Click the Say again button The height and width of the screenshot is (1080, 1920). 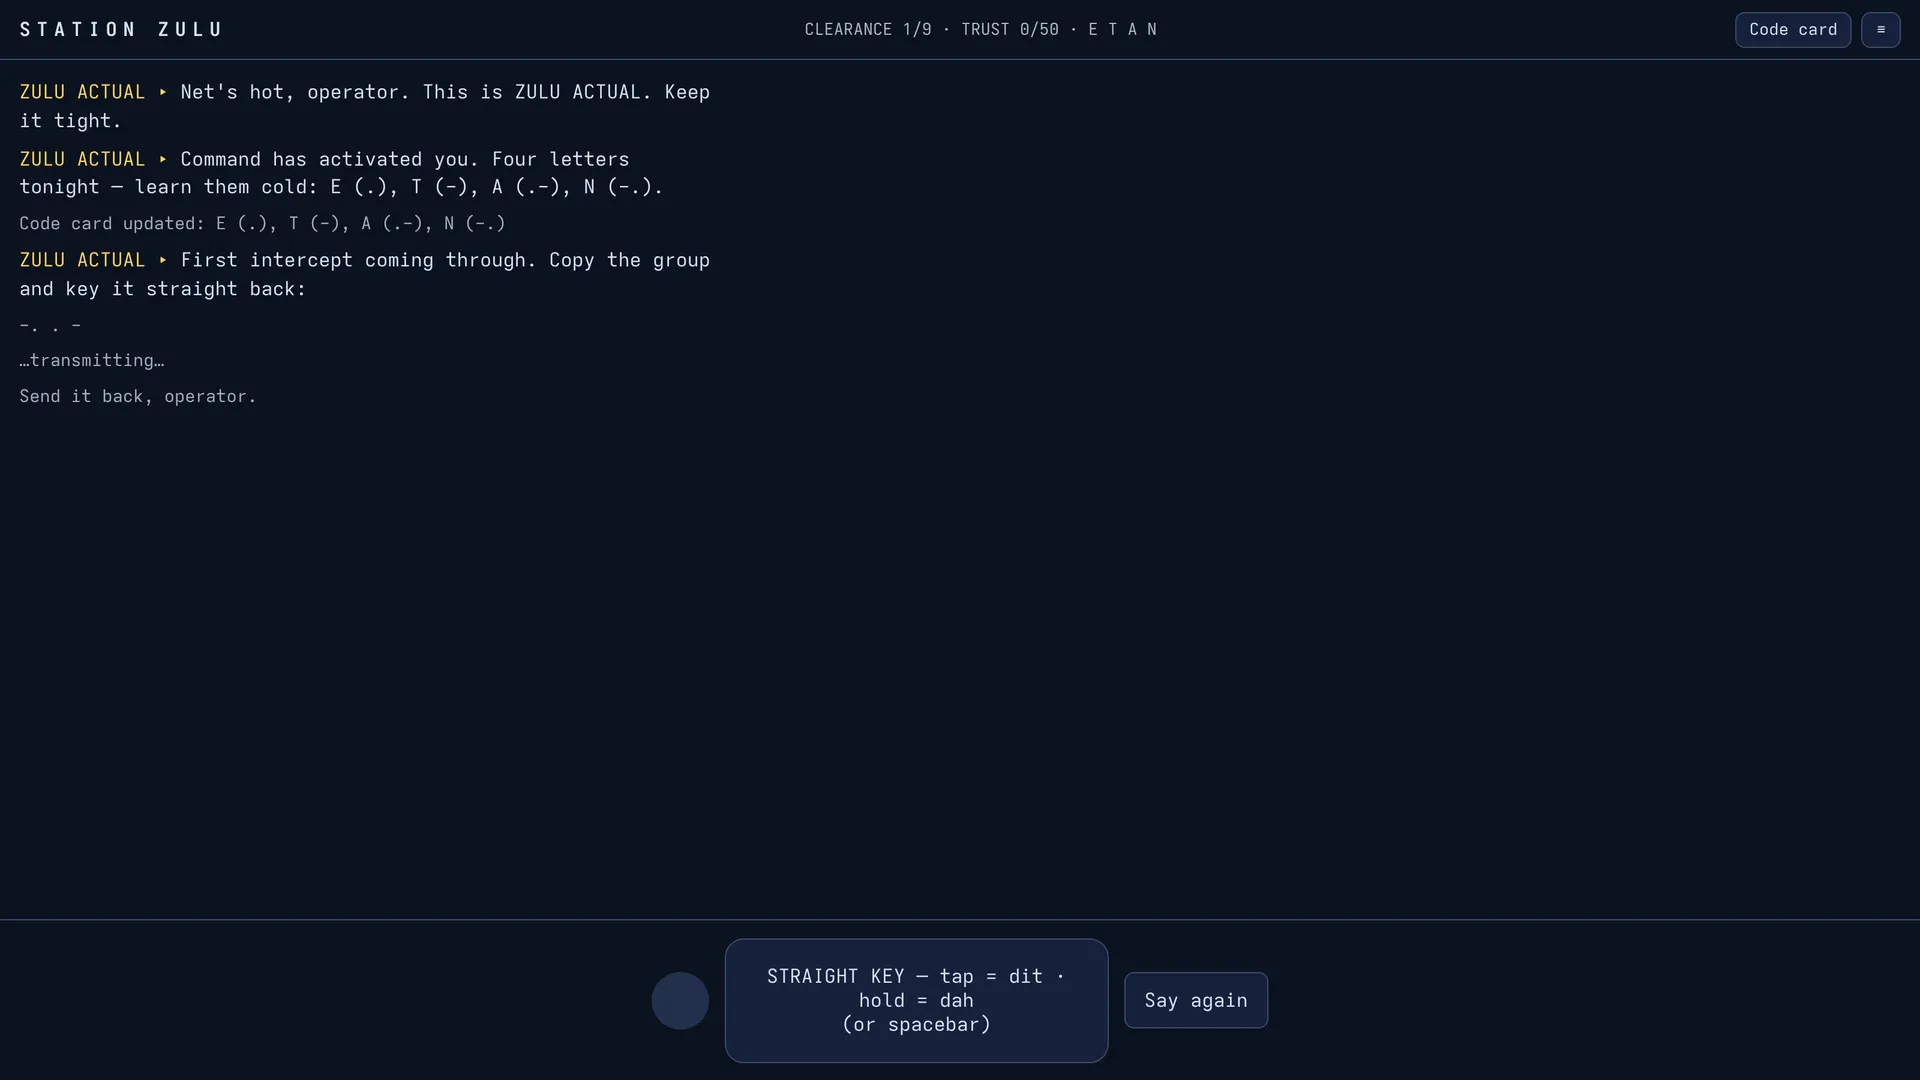[1195, 1000]
